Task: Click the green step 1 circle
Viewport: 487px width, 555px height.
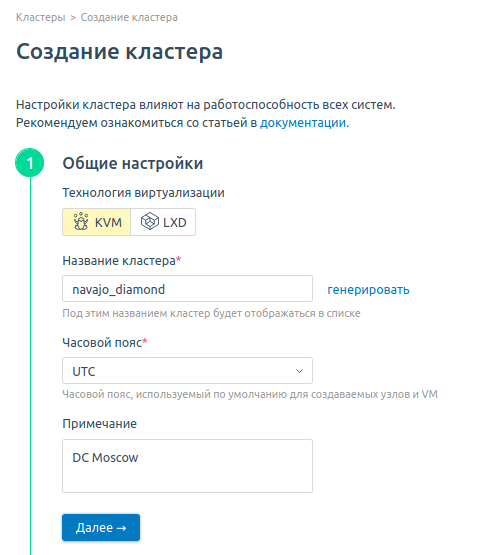Action: coord(30,162)
